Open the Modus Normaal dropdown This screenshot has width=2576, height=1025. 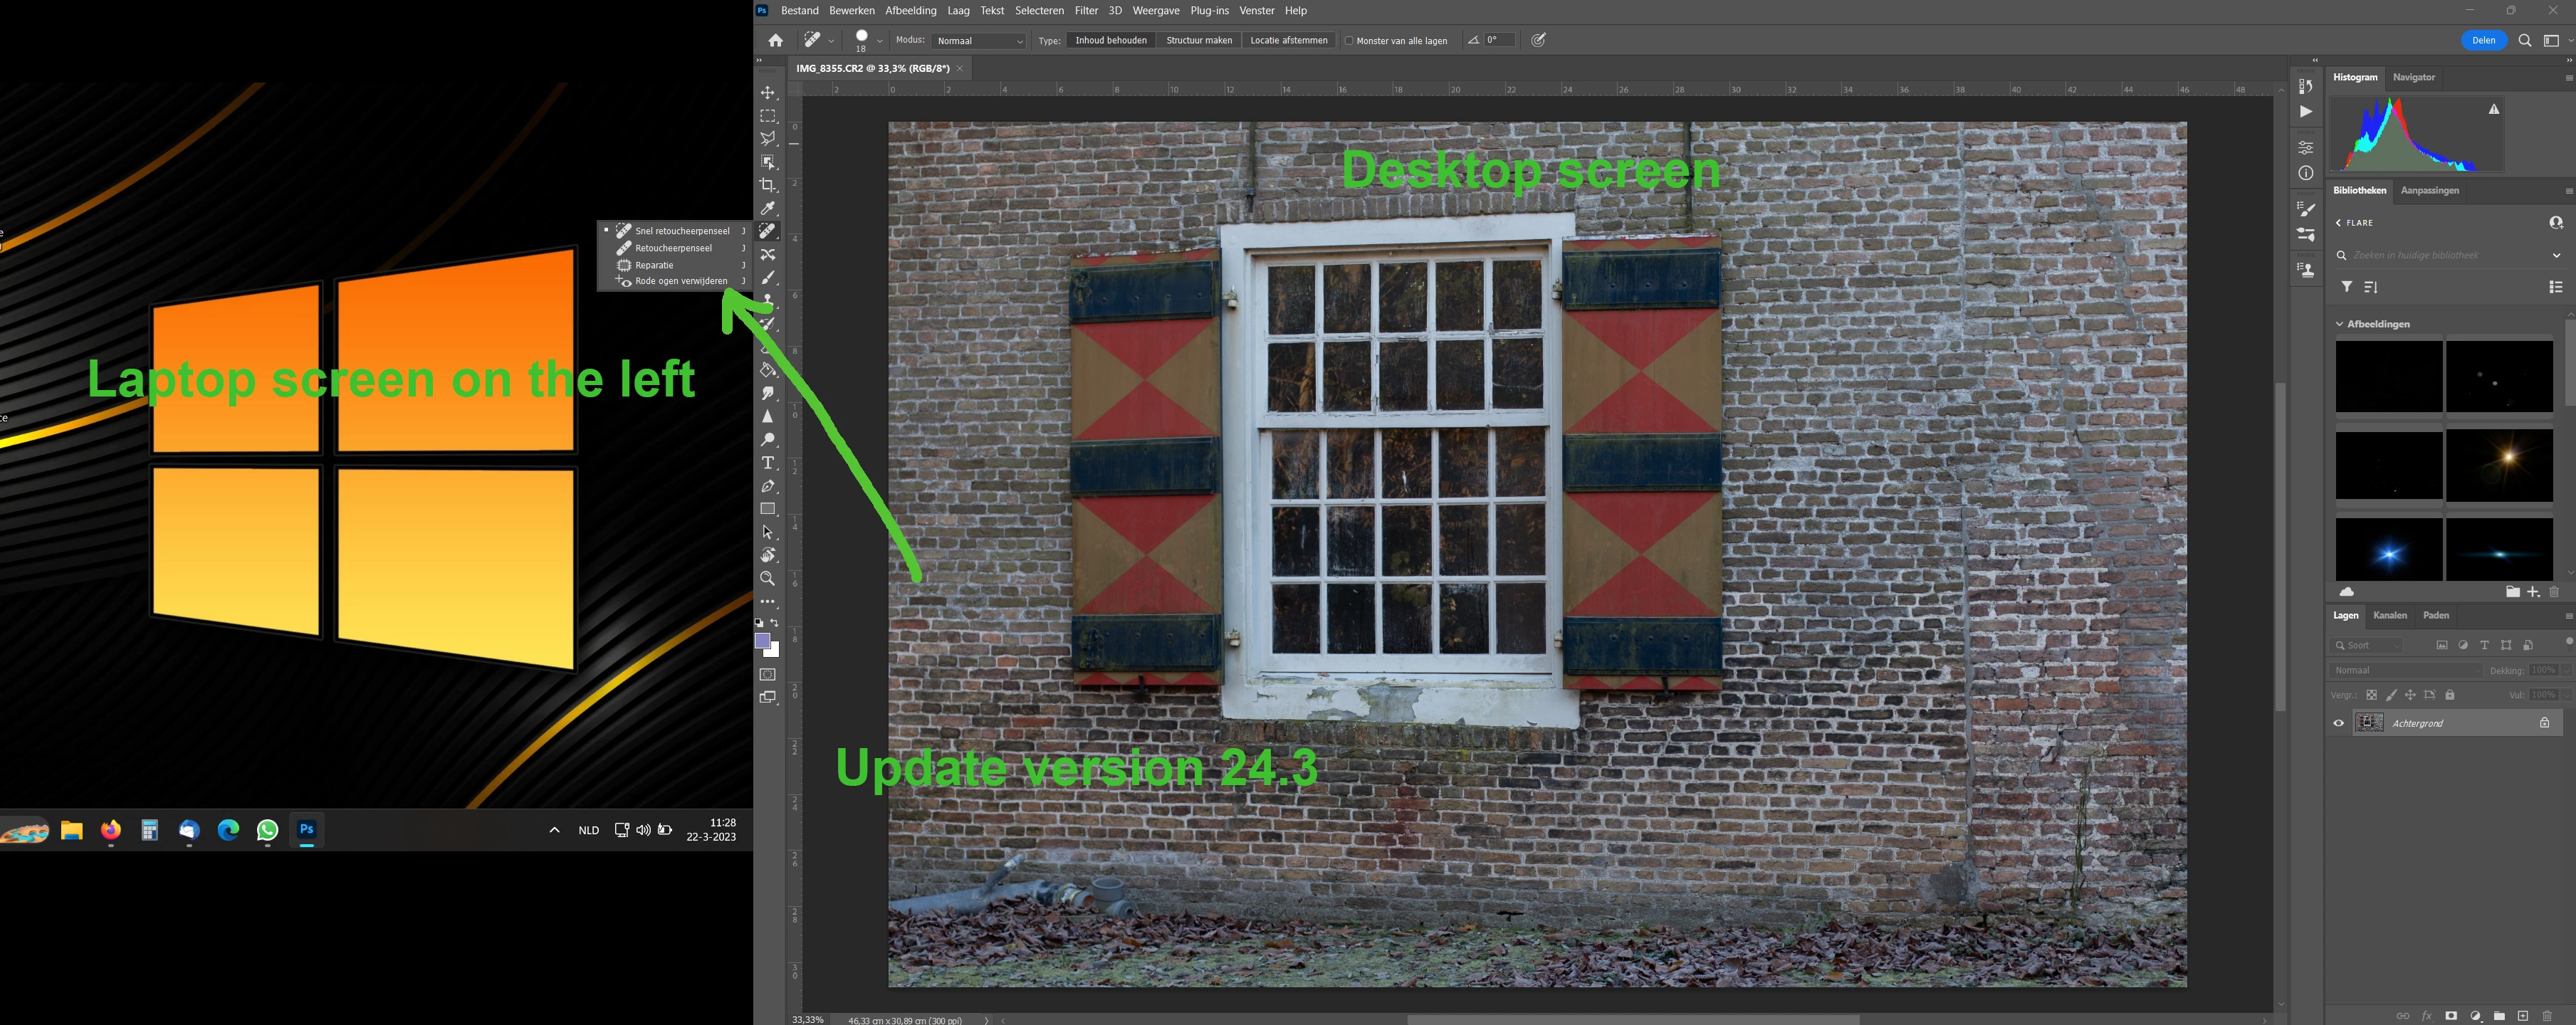pos(979,41)
